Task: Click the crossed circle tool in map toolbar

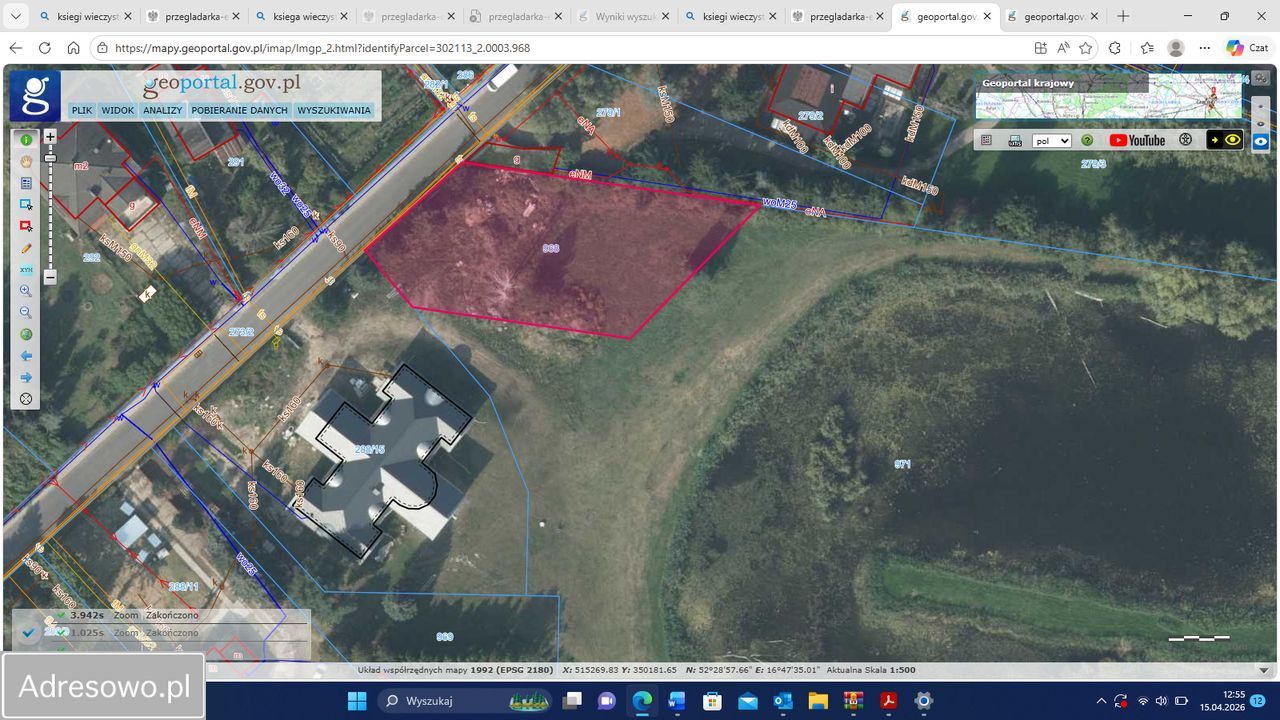Action: click(26, 399)
